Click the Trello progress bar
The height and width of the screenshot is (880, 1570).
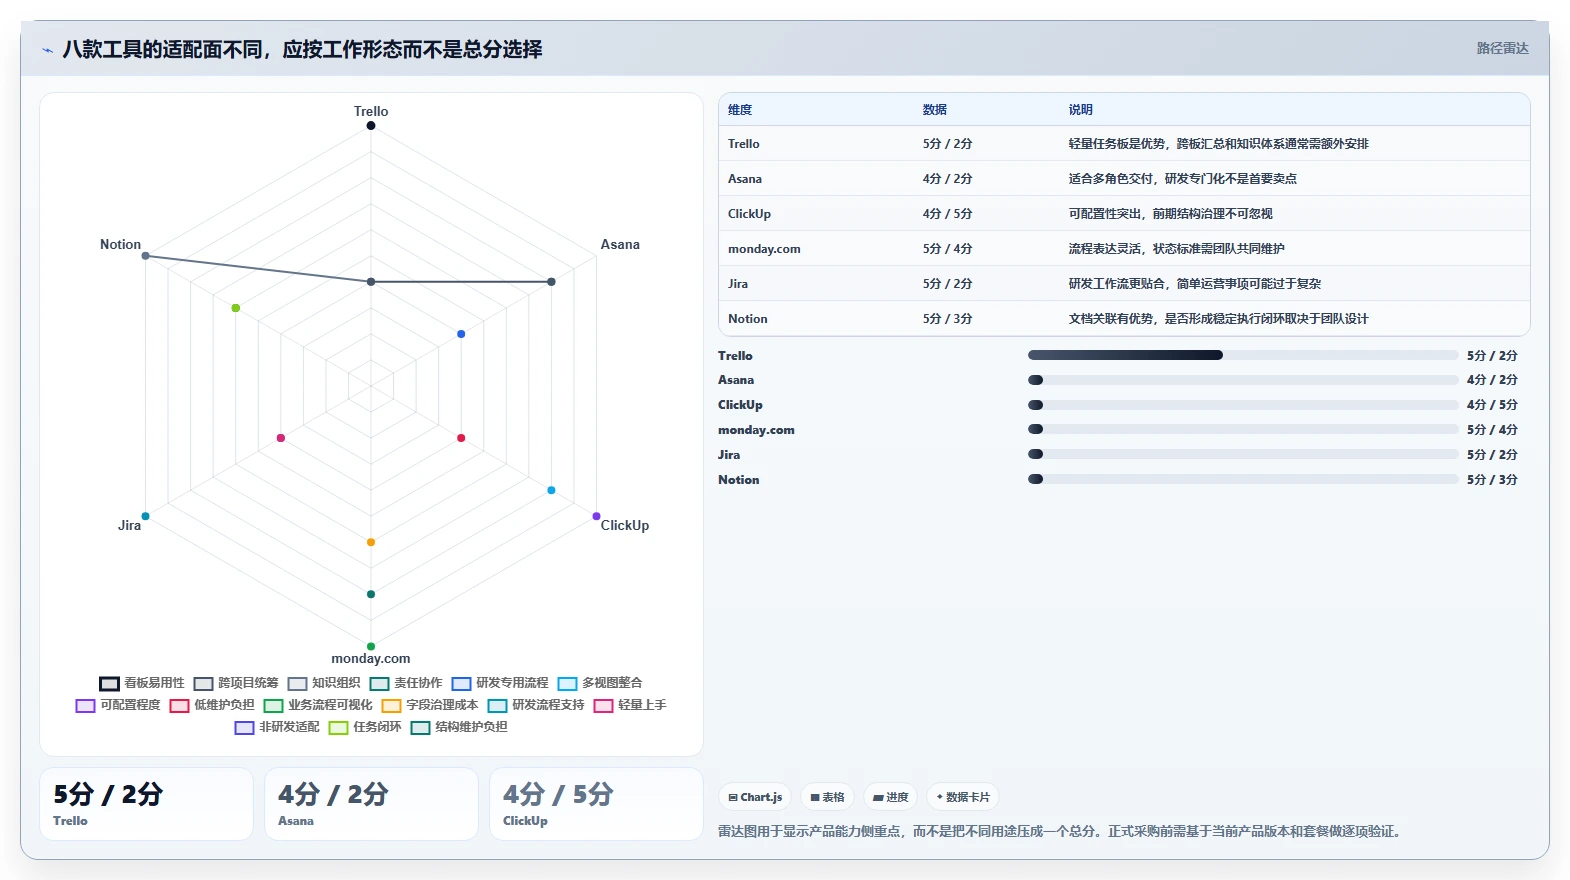click(1243, 355)
